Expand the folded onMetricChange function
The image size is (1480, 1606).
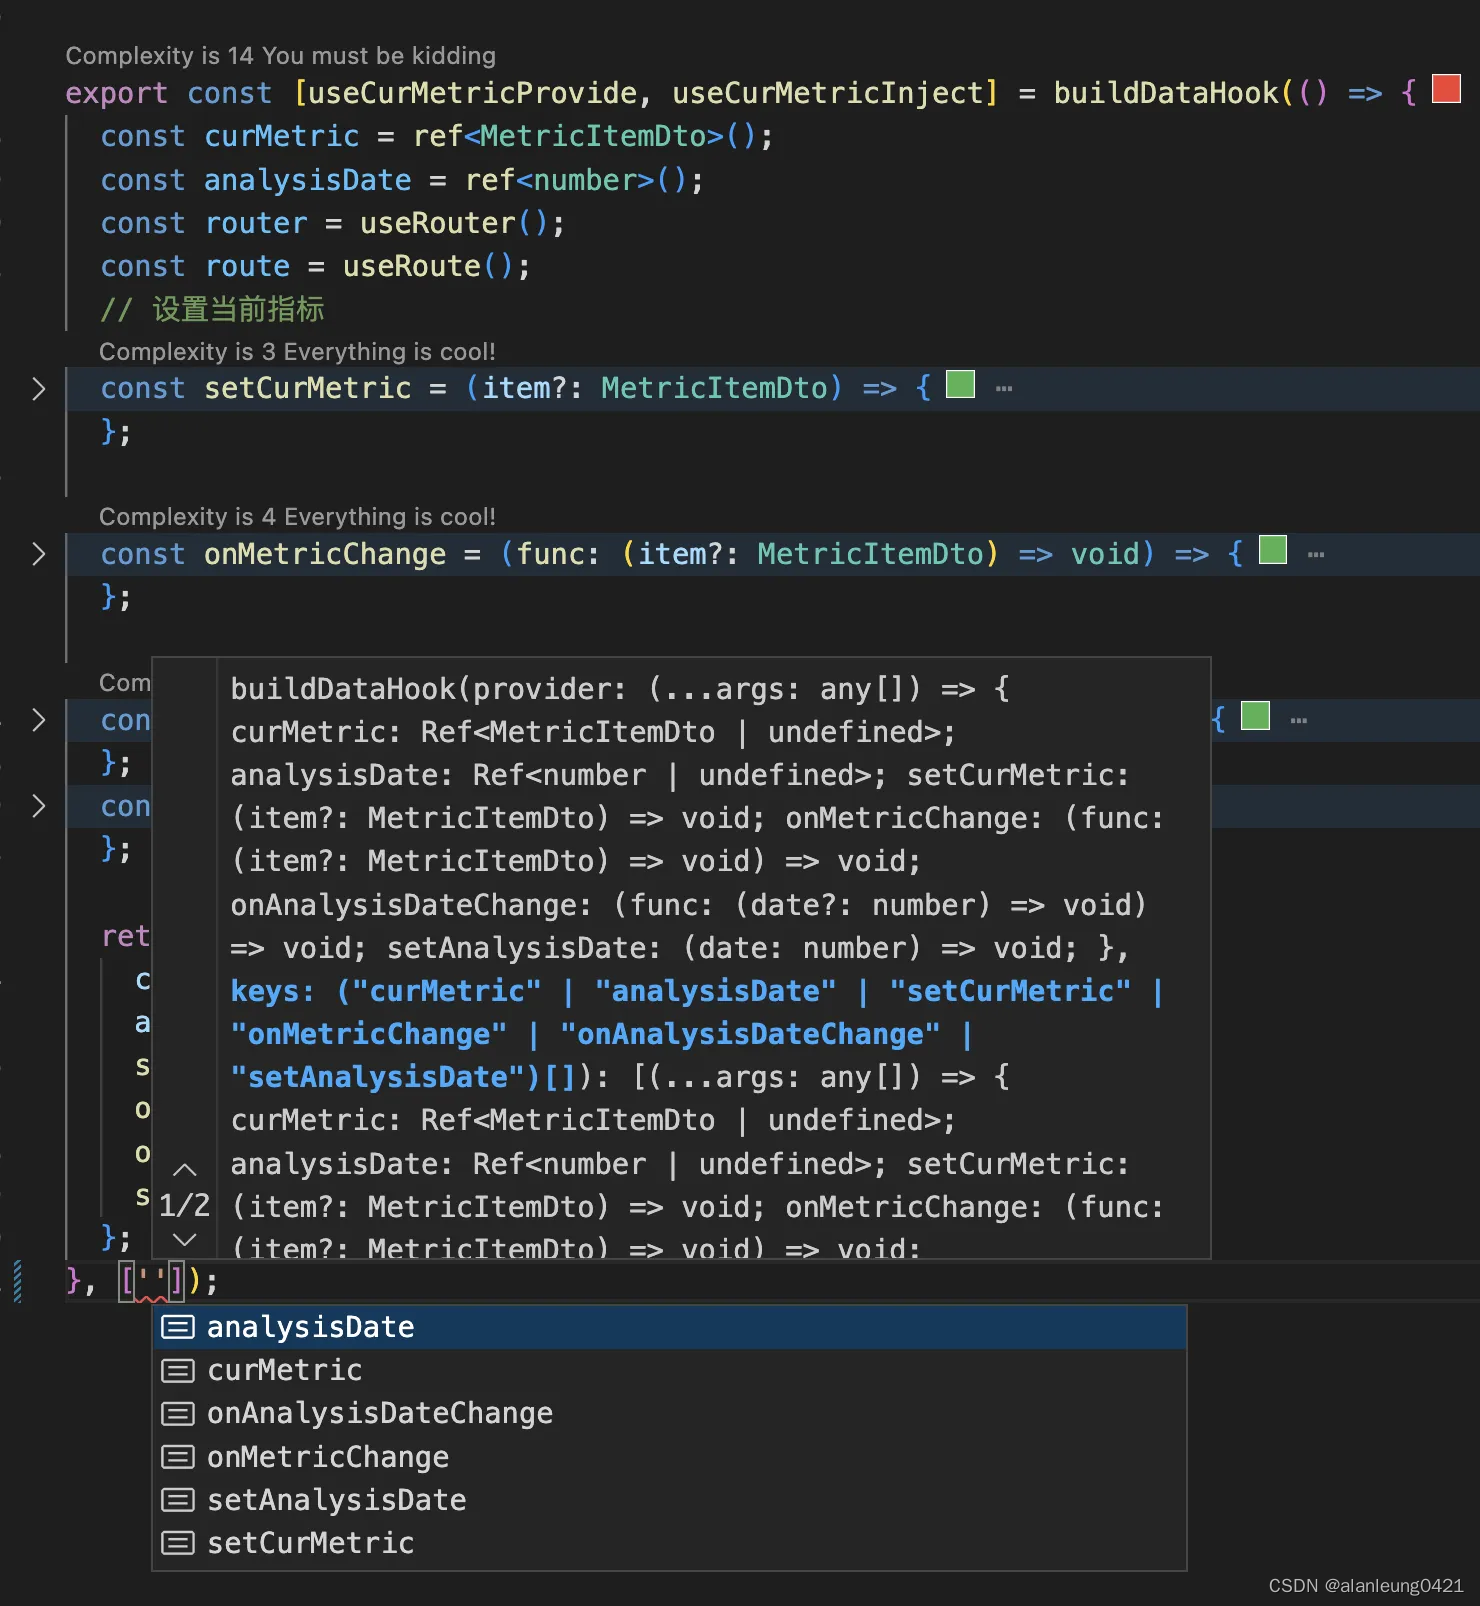(x=39, y=554)
